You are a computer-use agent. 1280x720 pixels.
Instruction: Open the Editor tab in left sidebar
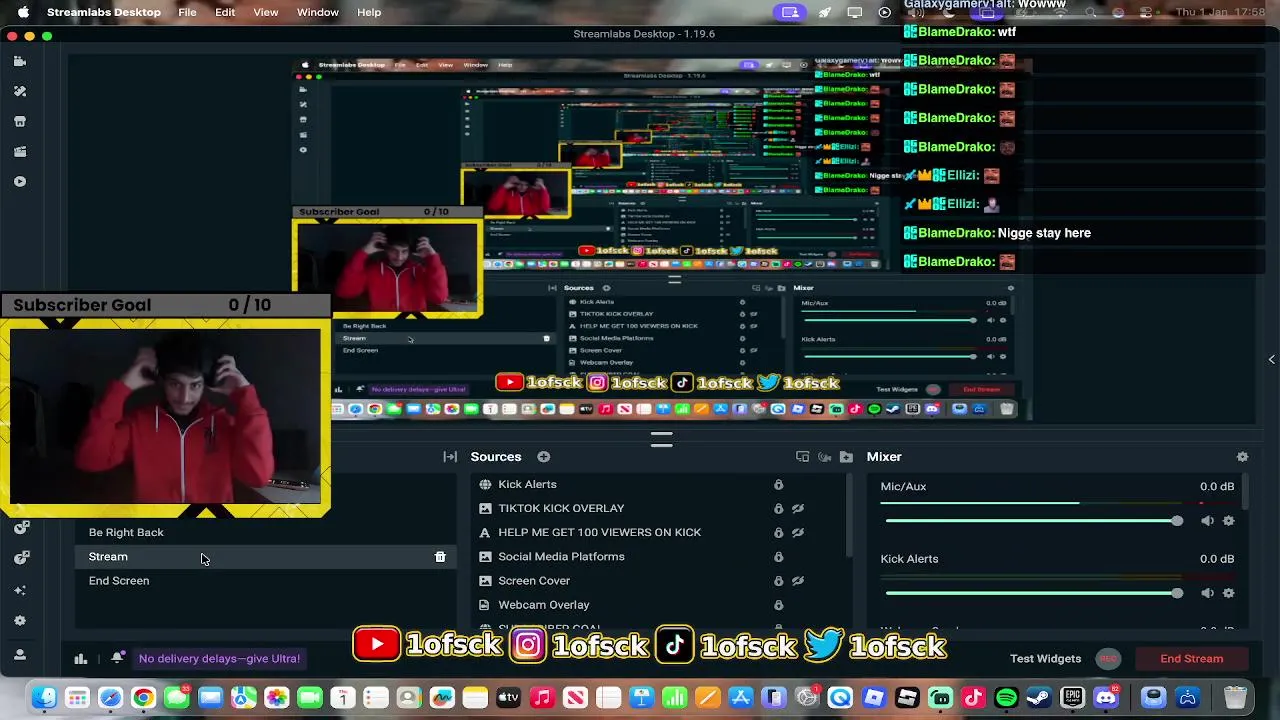coord(19,61)
